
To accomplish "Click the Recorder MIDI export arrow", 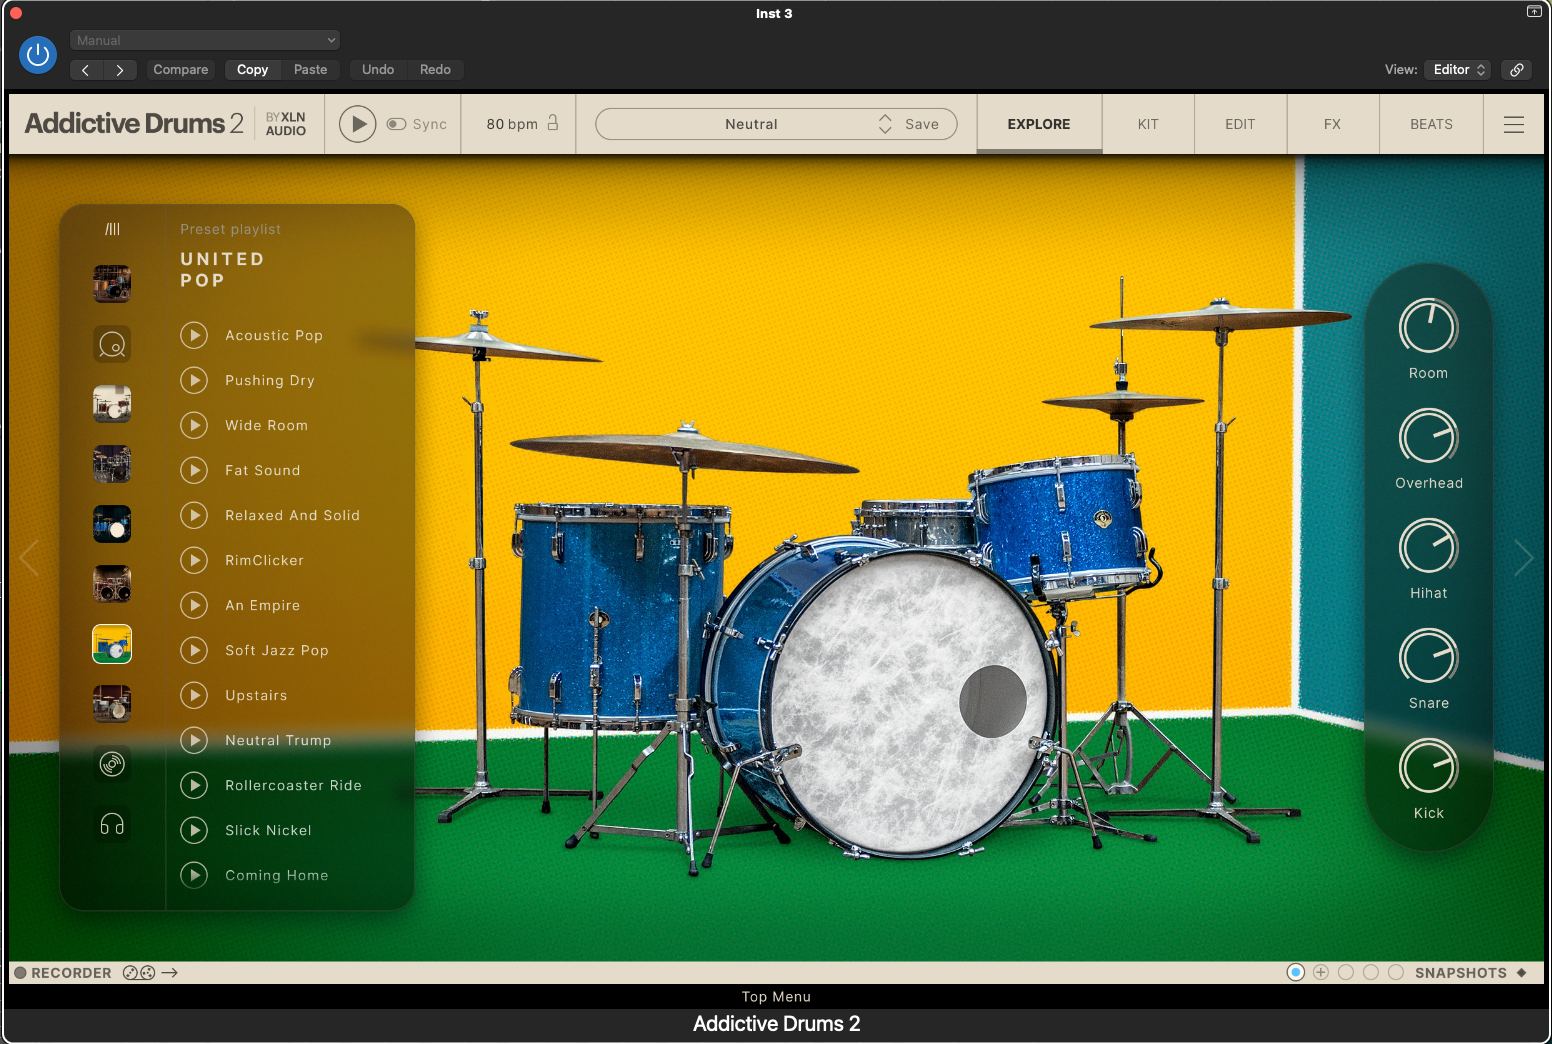I will click(170, 972).
